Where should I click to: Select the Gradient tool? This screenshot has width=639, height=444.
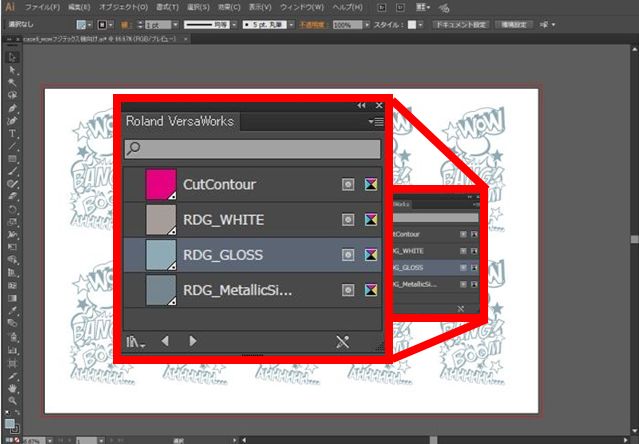tap(12, 298)
